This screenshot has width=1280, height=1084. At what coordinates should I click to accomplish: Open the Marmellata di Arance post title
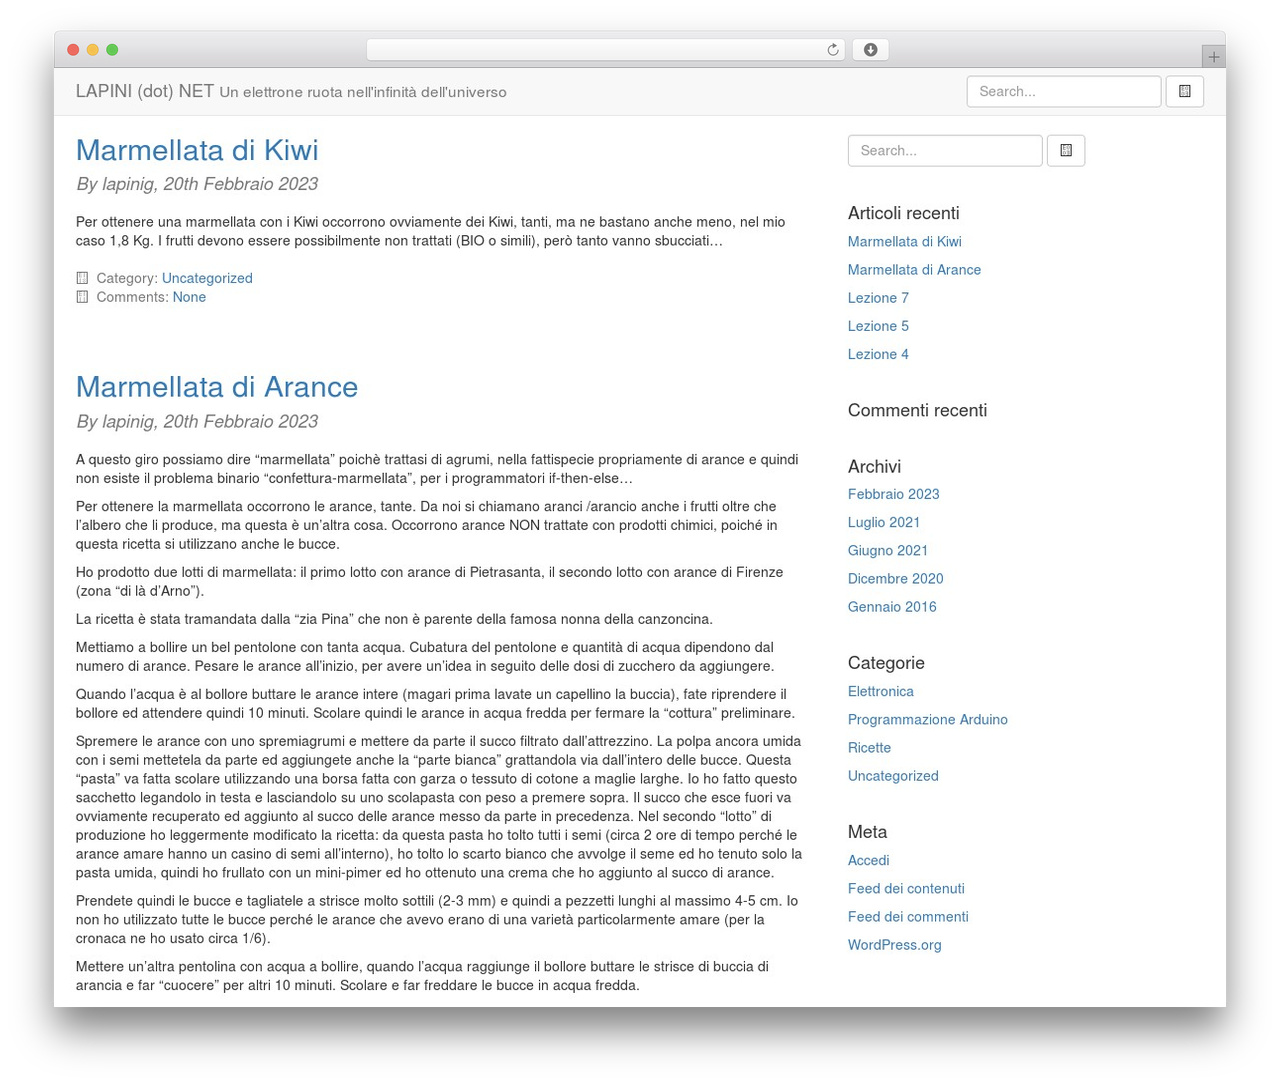coord(217,387)
